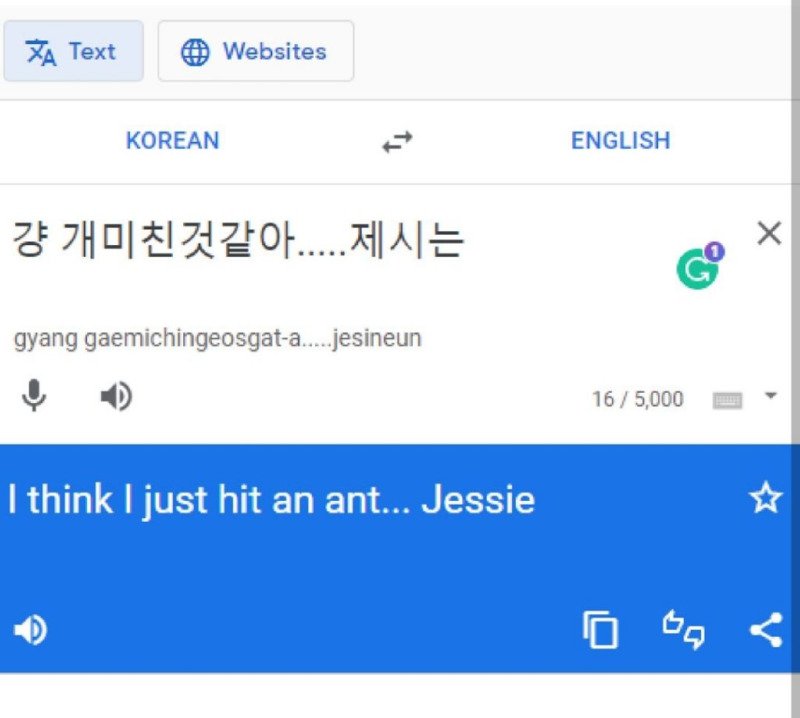This screenshot has height=718, width=800.
Task: Switch to the Websites translation tab
Action: click(x=256, y=51)
